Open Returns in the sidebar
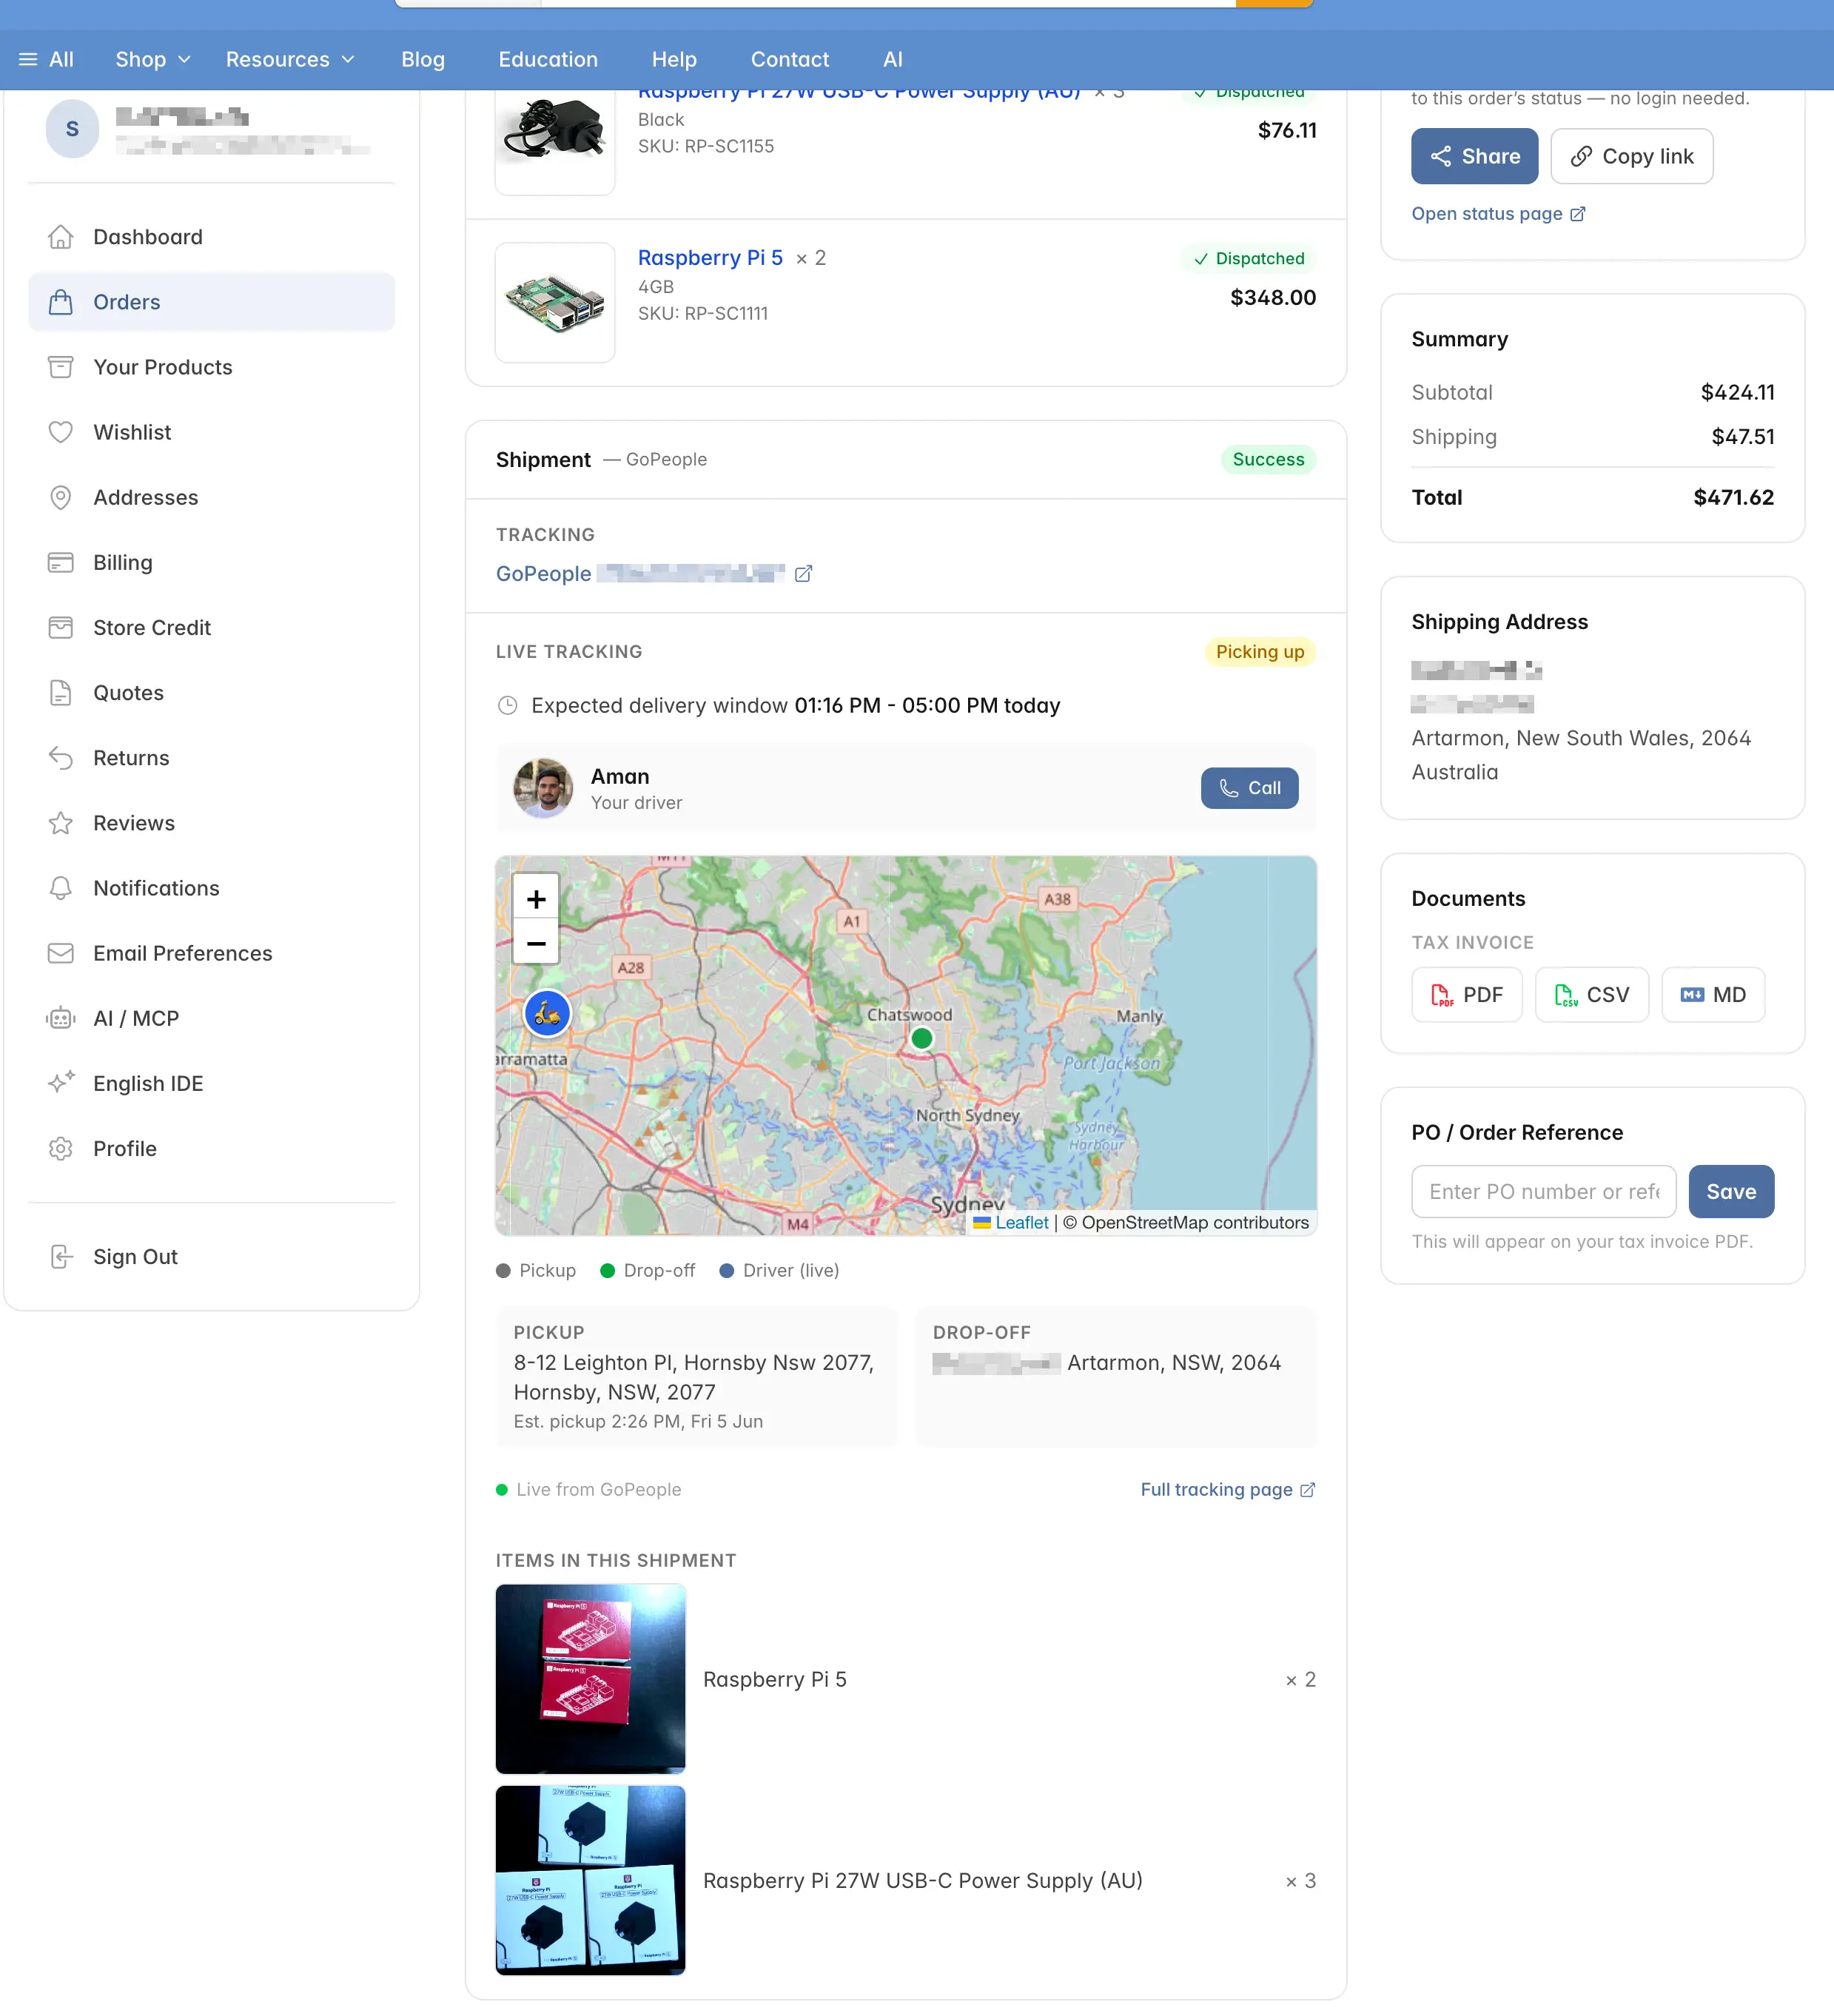The width and height of the screenshot is (1834, 2016). [x=211, y=757]
